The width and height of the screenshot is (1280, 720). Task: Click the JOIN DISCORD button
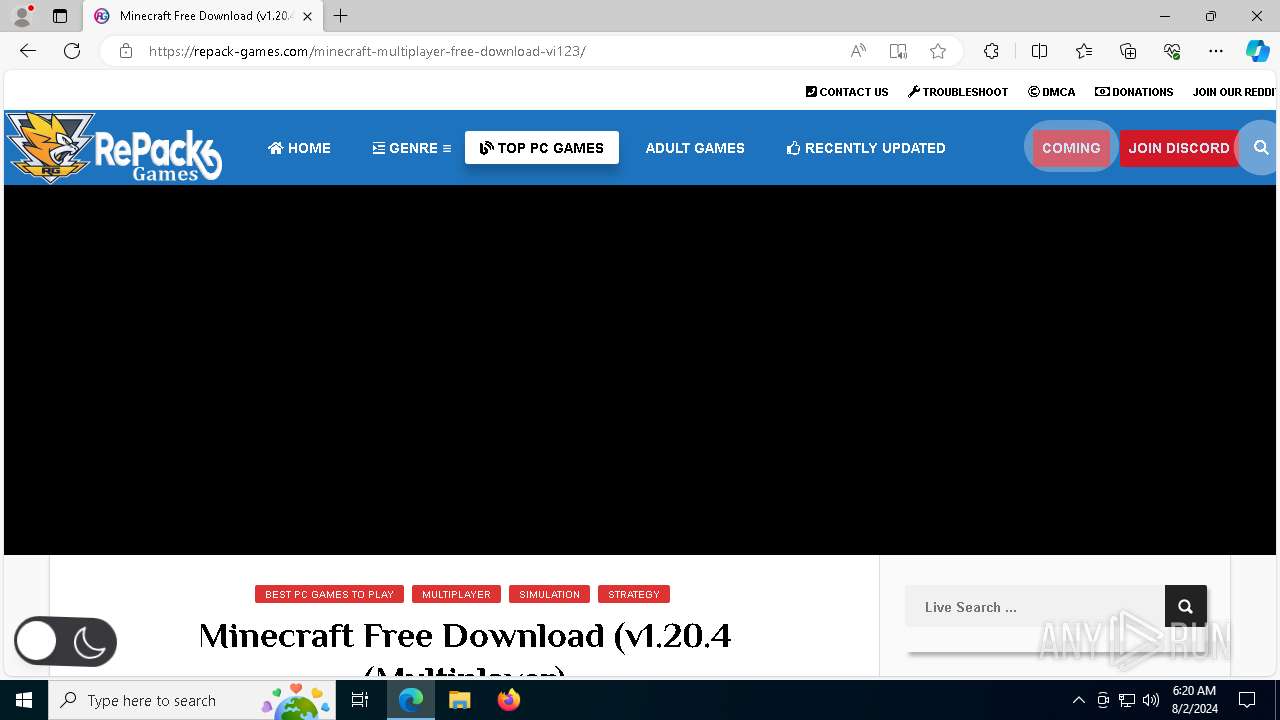[x=1179, y=148]
